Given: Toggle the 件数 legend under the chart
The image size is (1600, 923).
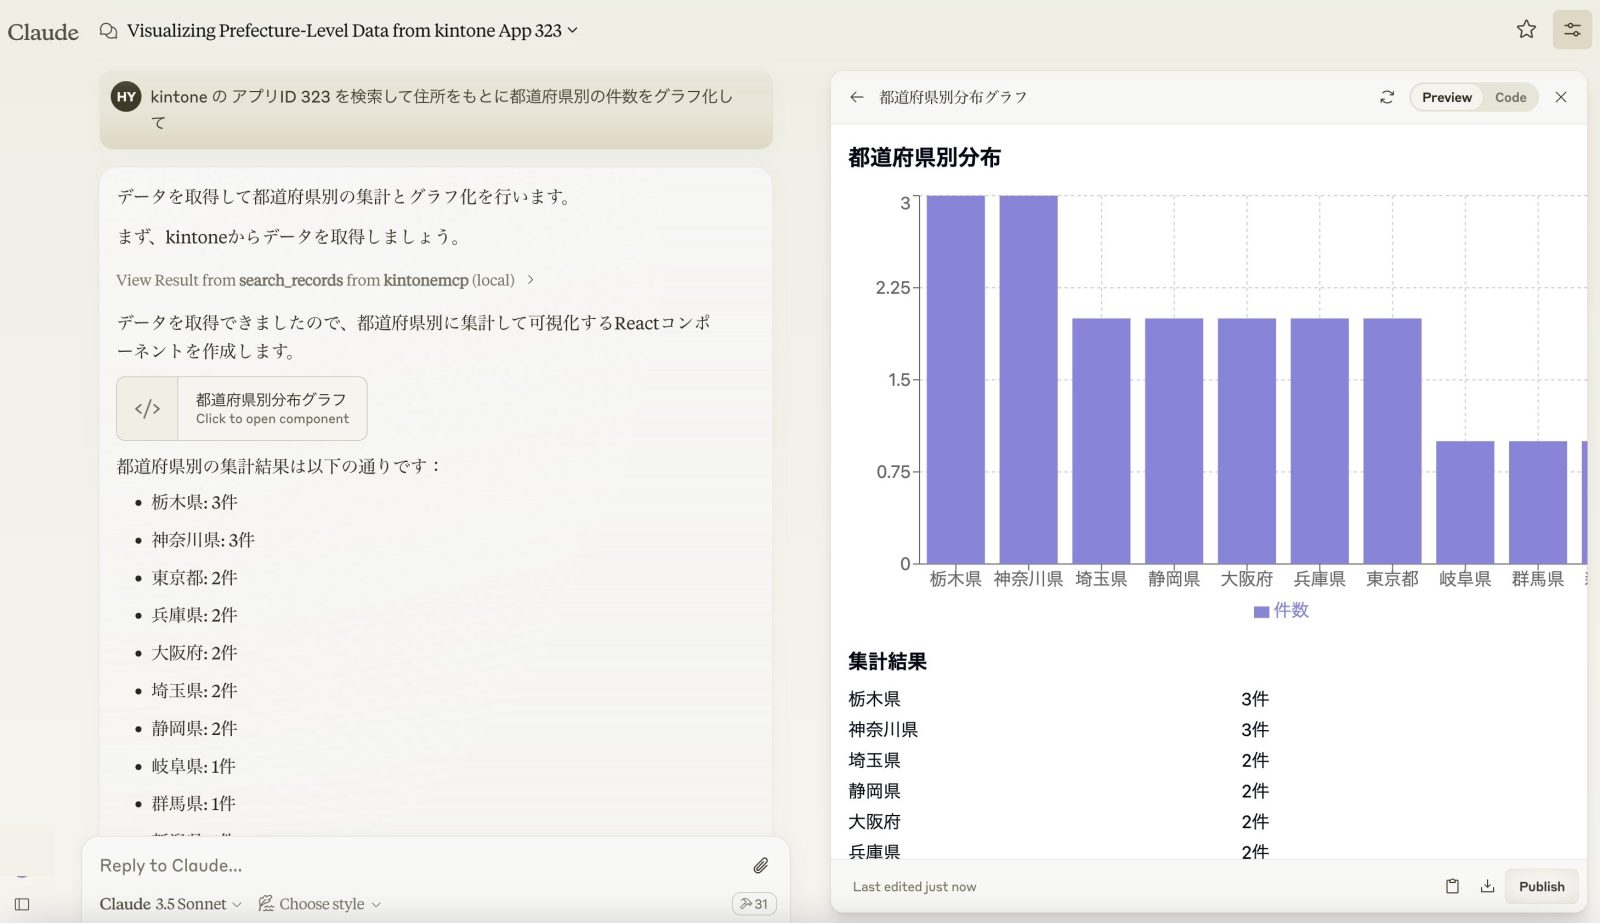Looking at the screenshot, I should (1283, 610).
